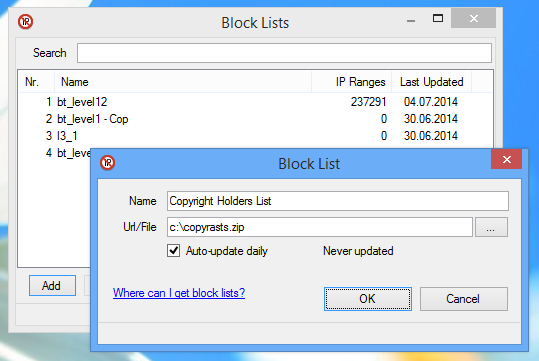Minimize the Block Lists window

coord(411,21)
